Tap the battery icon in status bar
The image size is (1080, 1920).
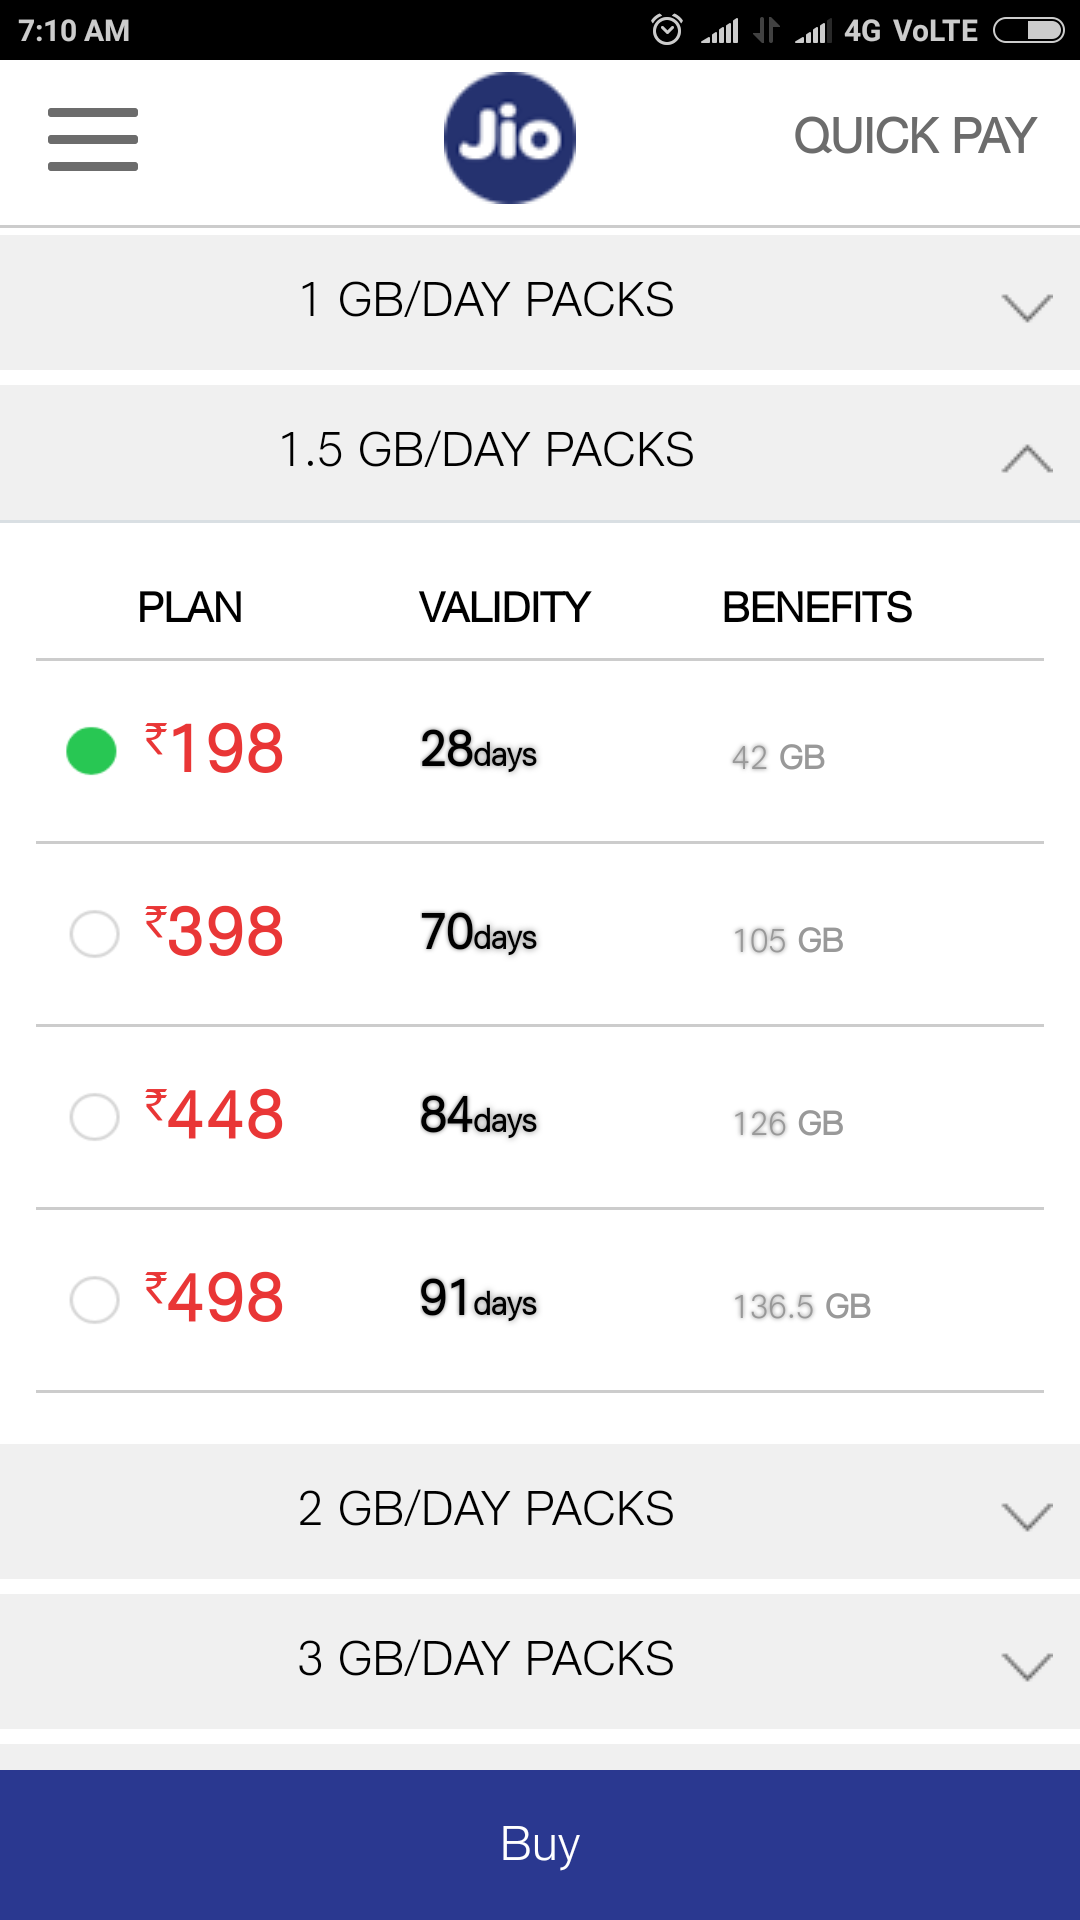[x=1028, y=30]
